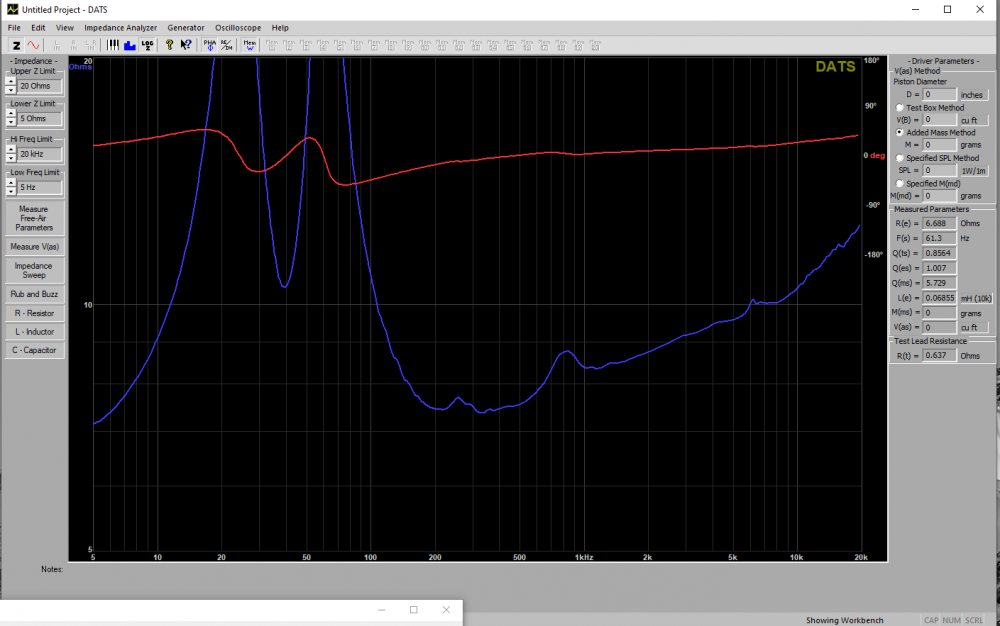Decrease the Lower Z Limit with down arrow
Image resolution: width=1000 pixels, height=626 pixels.
[10, 124]
